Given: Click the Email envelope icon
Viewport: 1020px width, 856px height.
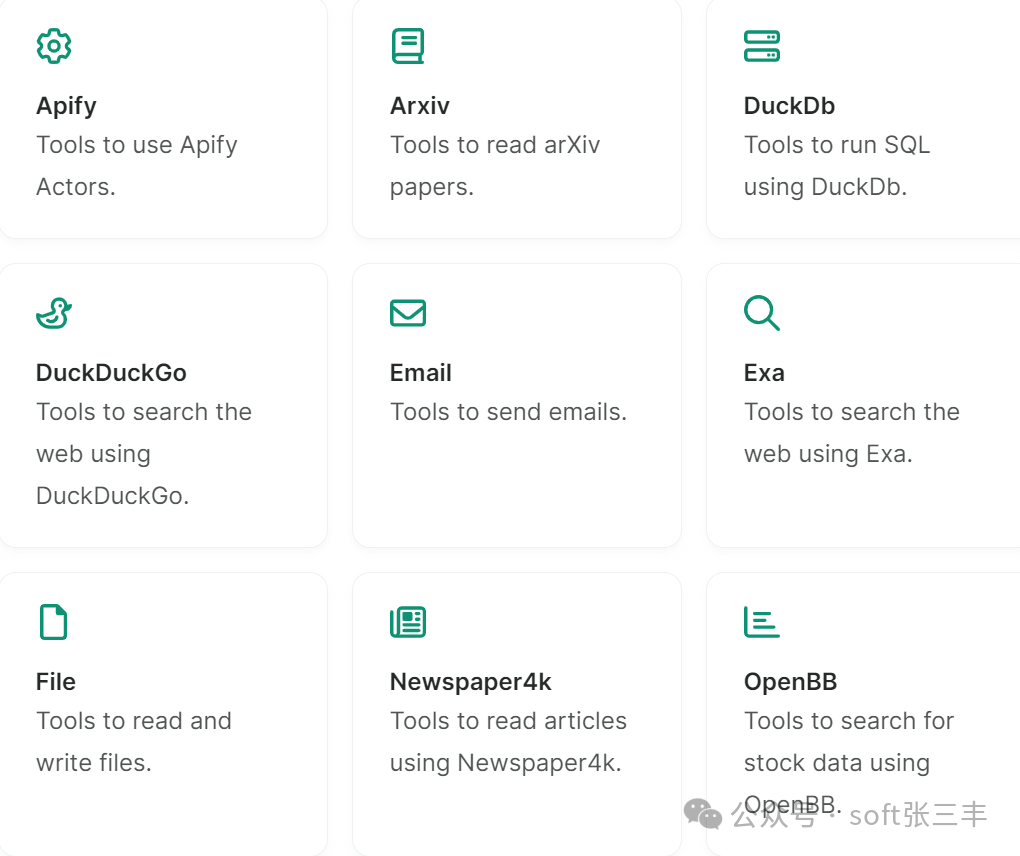Looking at the screenshot, I should tap(408, 313).
